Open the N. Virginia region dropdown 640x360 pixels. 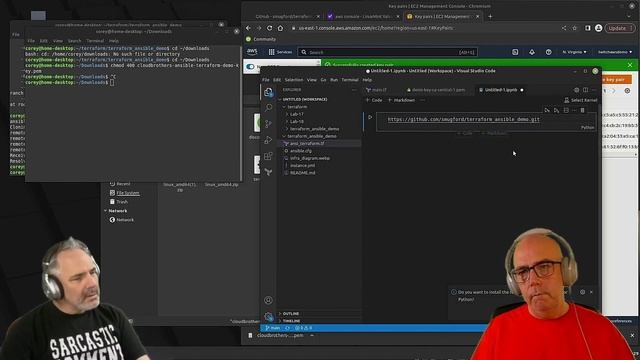574,52
